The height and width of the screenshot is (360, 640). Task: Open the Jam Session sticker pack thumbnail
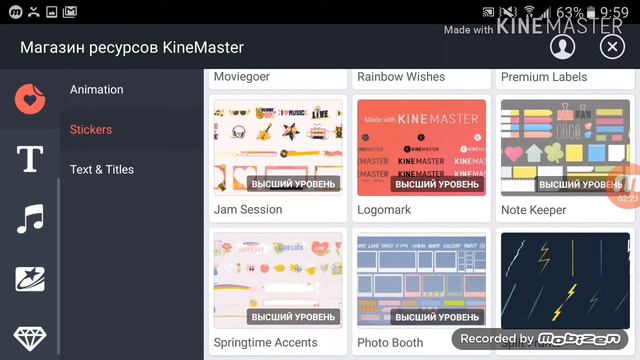coord(278,148)
